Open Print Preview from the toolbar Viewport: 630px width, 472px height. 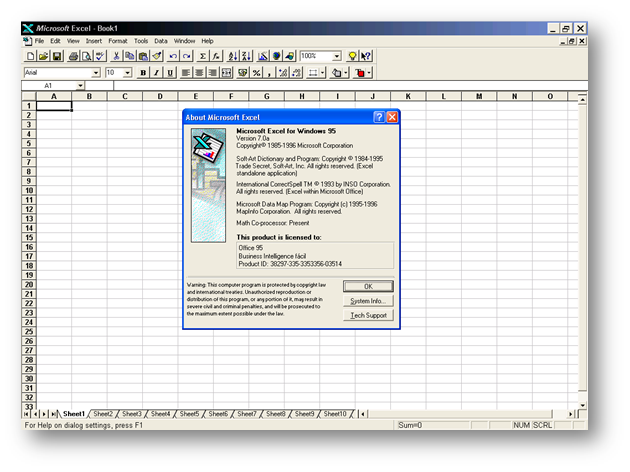point(86,56)
